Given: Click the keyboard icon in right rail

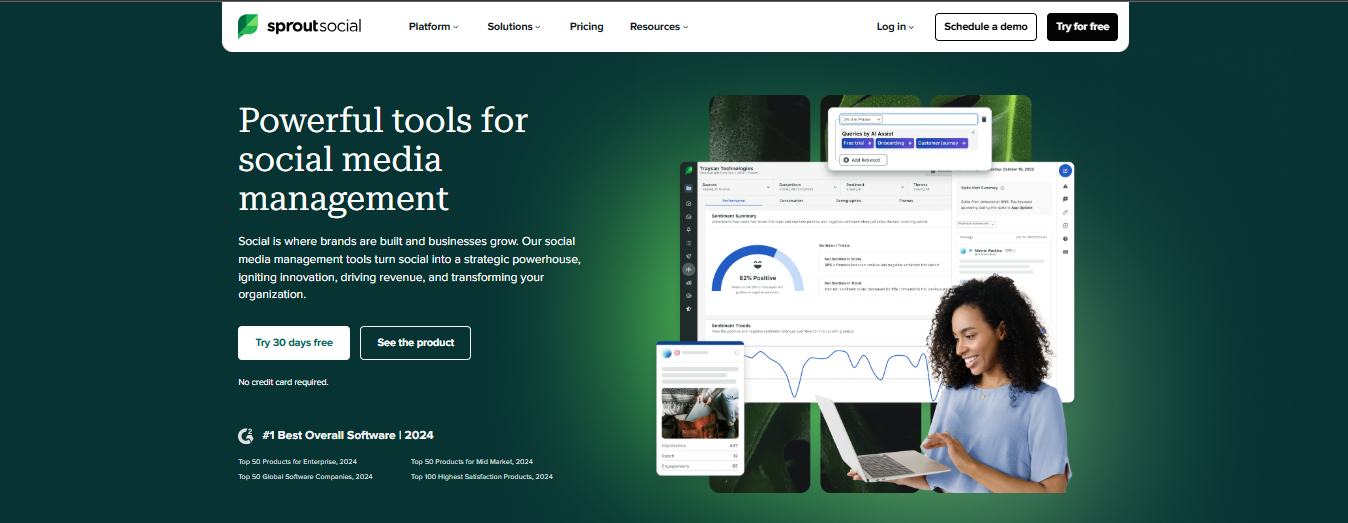Looking at the screenshot, I should [x=1065, y=252].
